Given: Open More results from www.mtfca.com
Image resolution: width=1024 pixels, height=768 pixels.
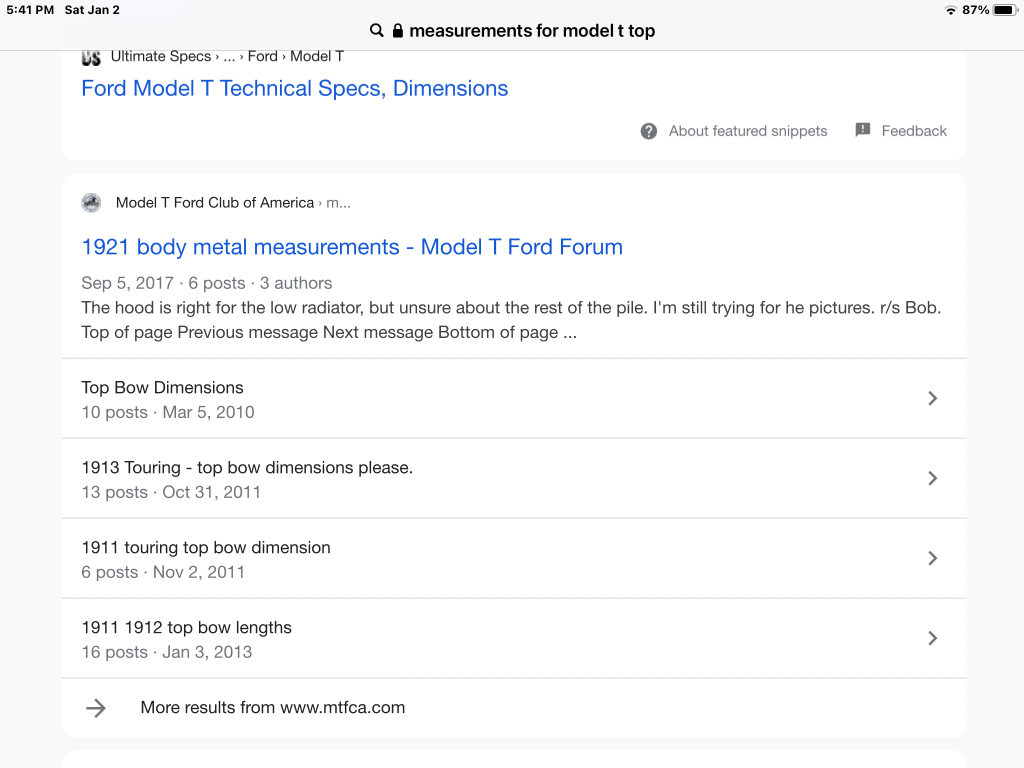Looking at the screenshot, I should [272, 708].
